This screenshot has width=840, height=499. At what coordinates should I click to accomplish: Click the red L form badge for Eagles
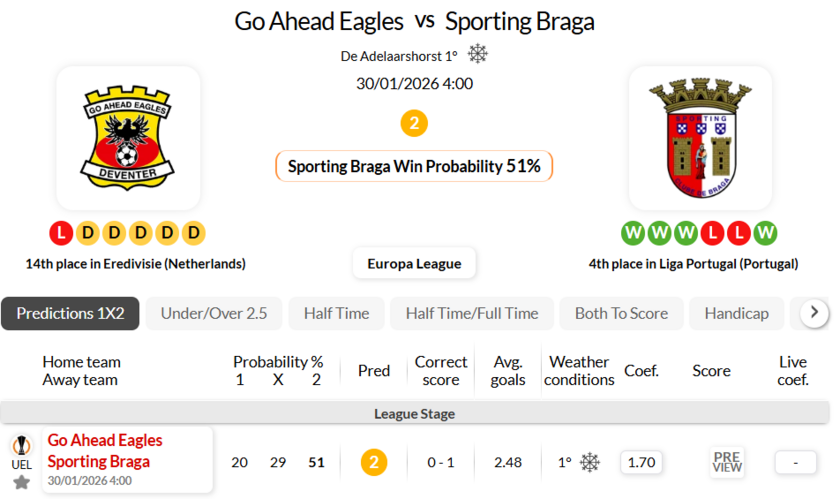tap(61, 233)
